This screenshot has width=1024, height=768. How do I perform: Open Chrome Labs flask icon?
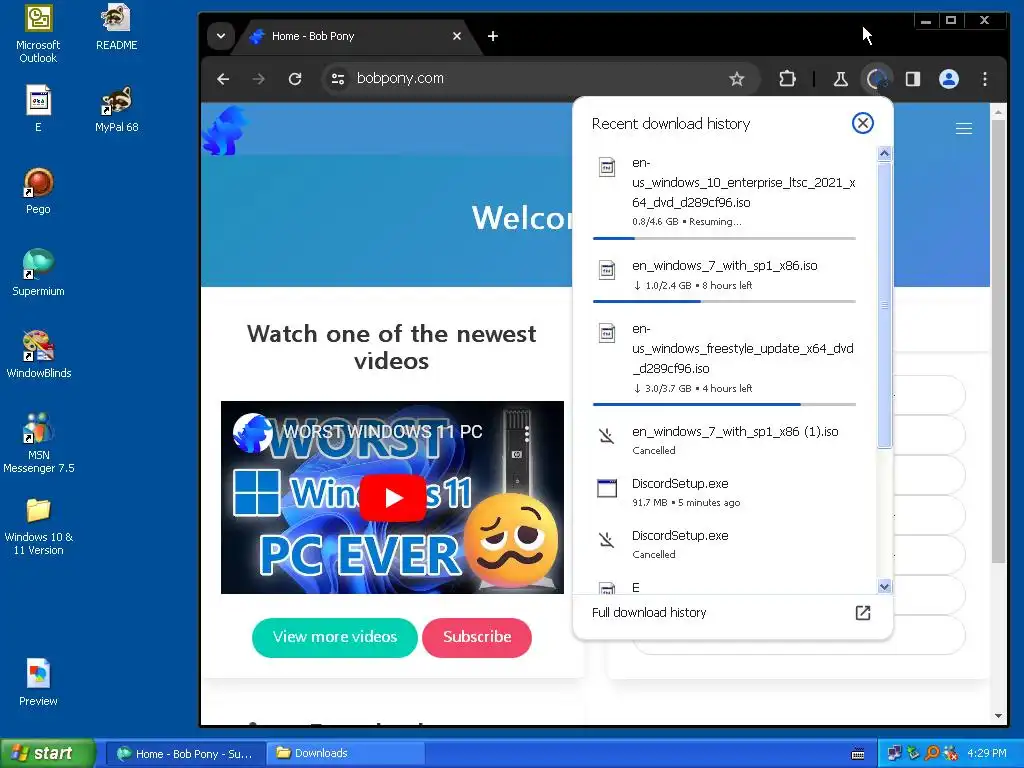(x=840, y=79)
